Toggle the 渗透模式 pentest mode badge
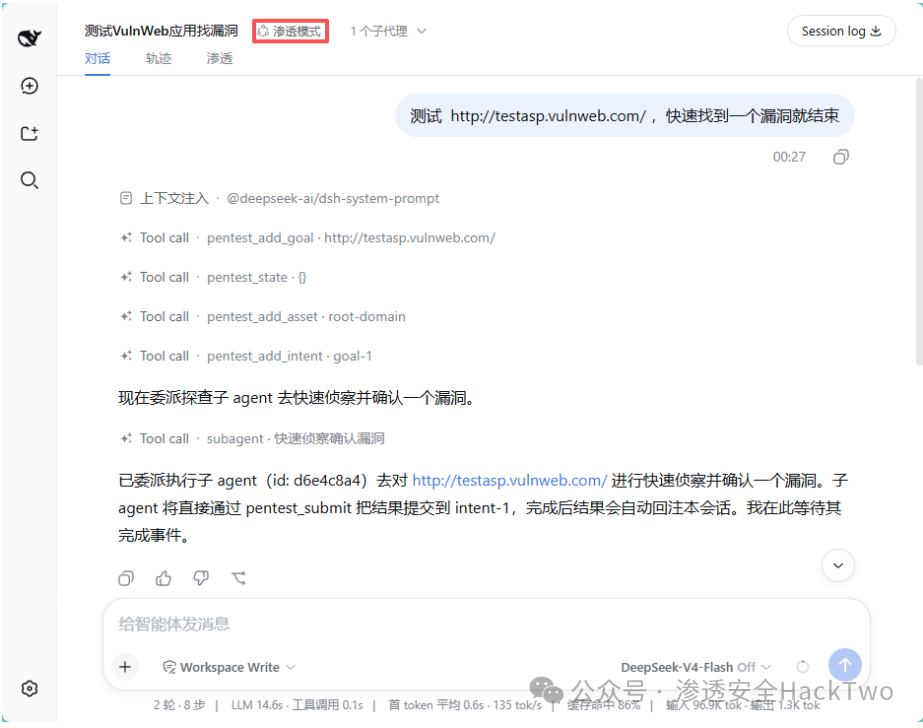 tap(290, 31)
